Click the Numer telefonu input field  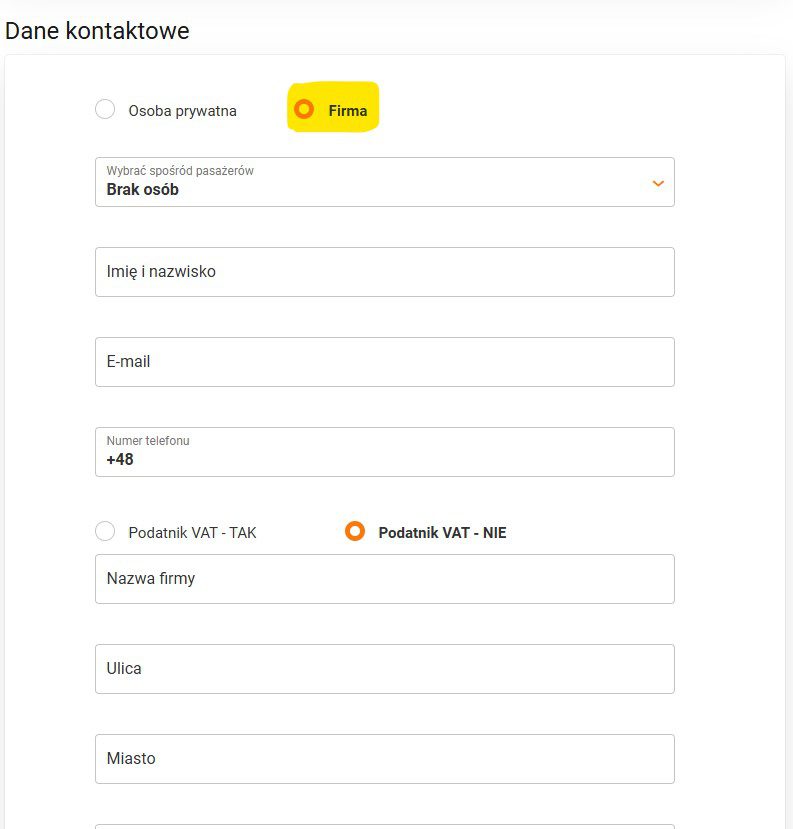384,452
